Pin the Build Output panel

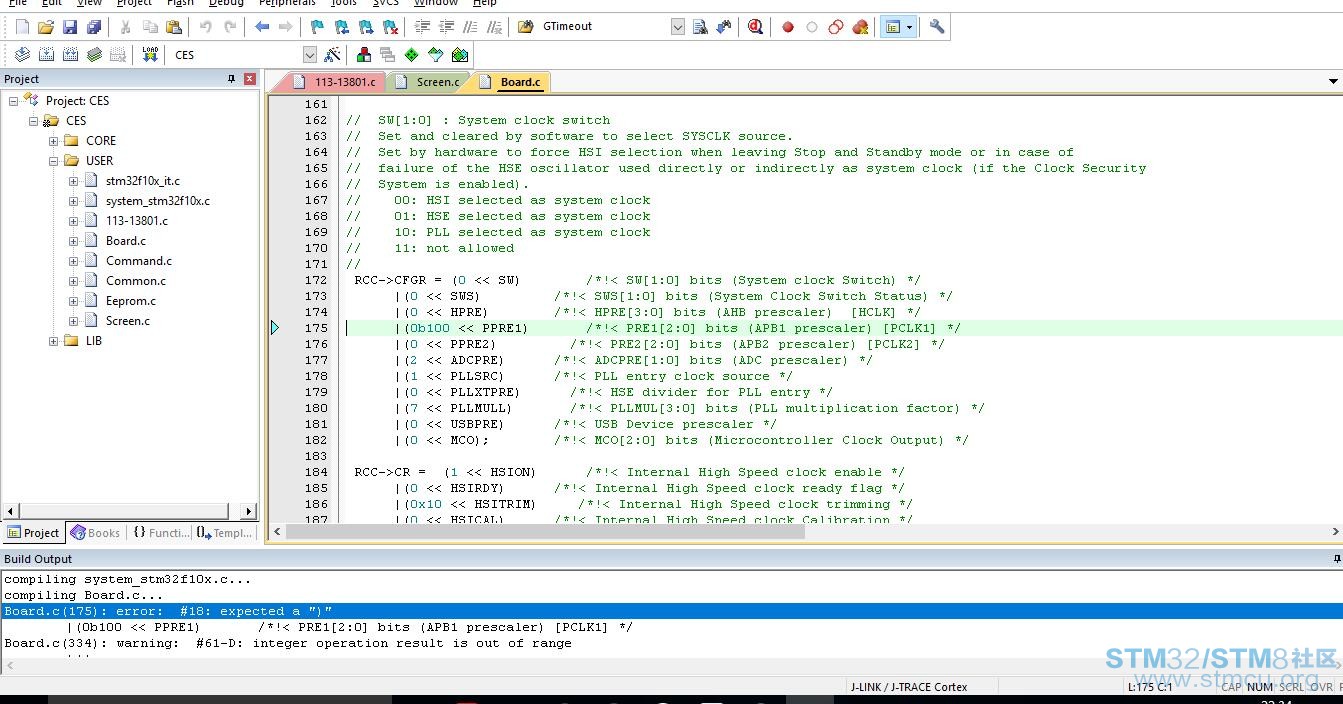[x=1336, y=559]
